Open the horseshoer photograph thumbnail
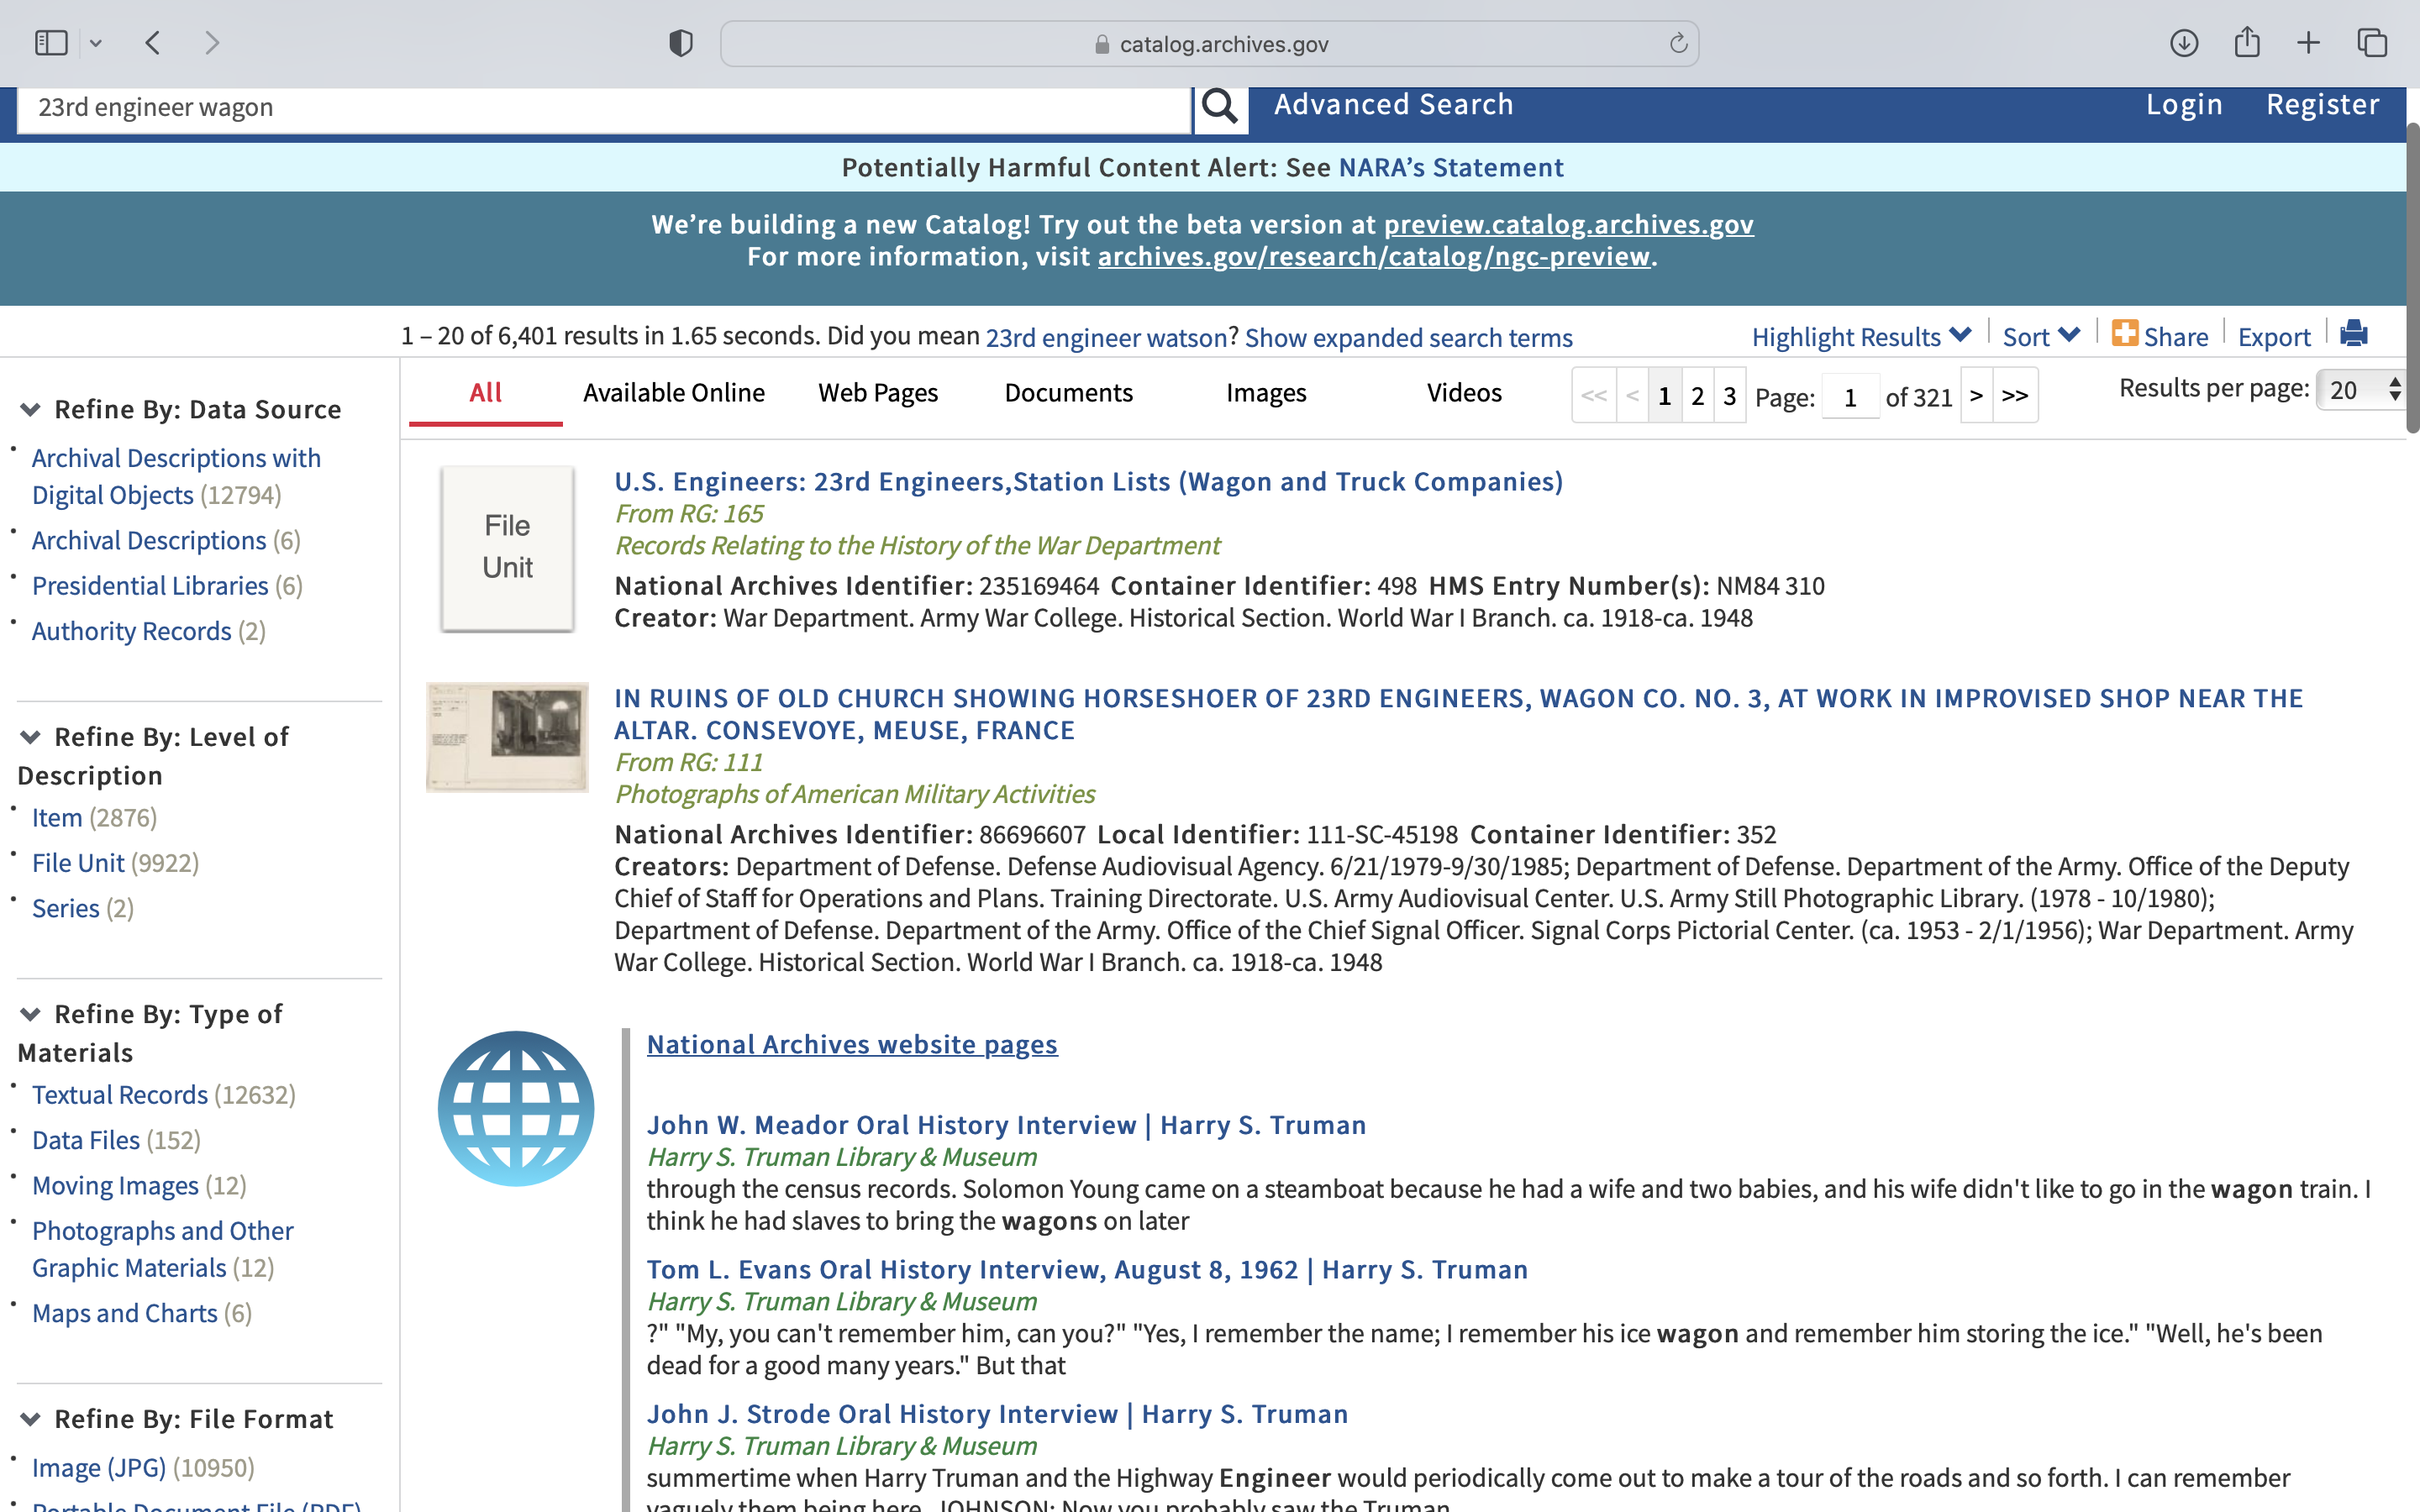 (507, 737)
